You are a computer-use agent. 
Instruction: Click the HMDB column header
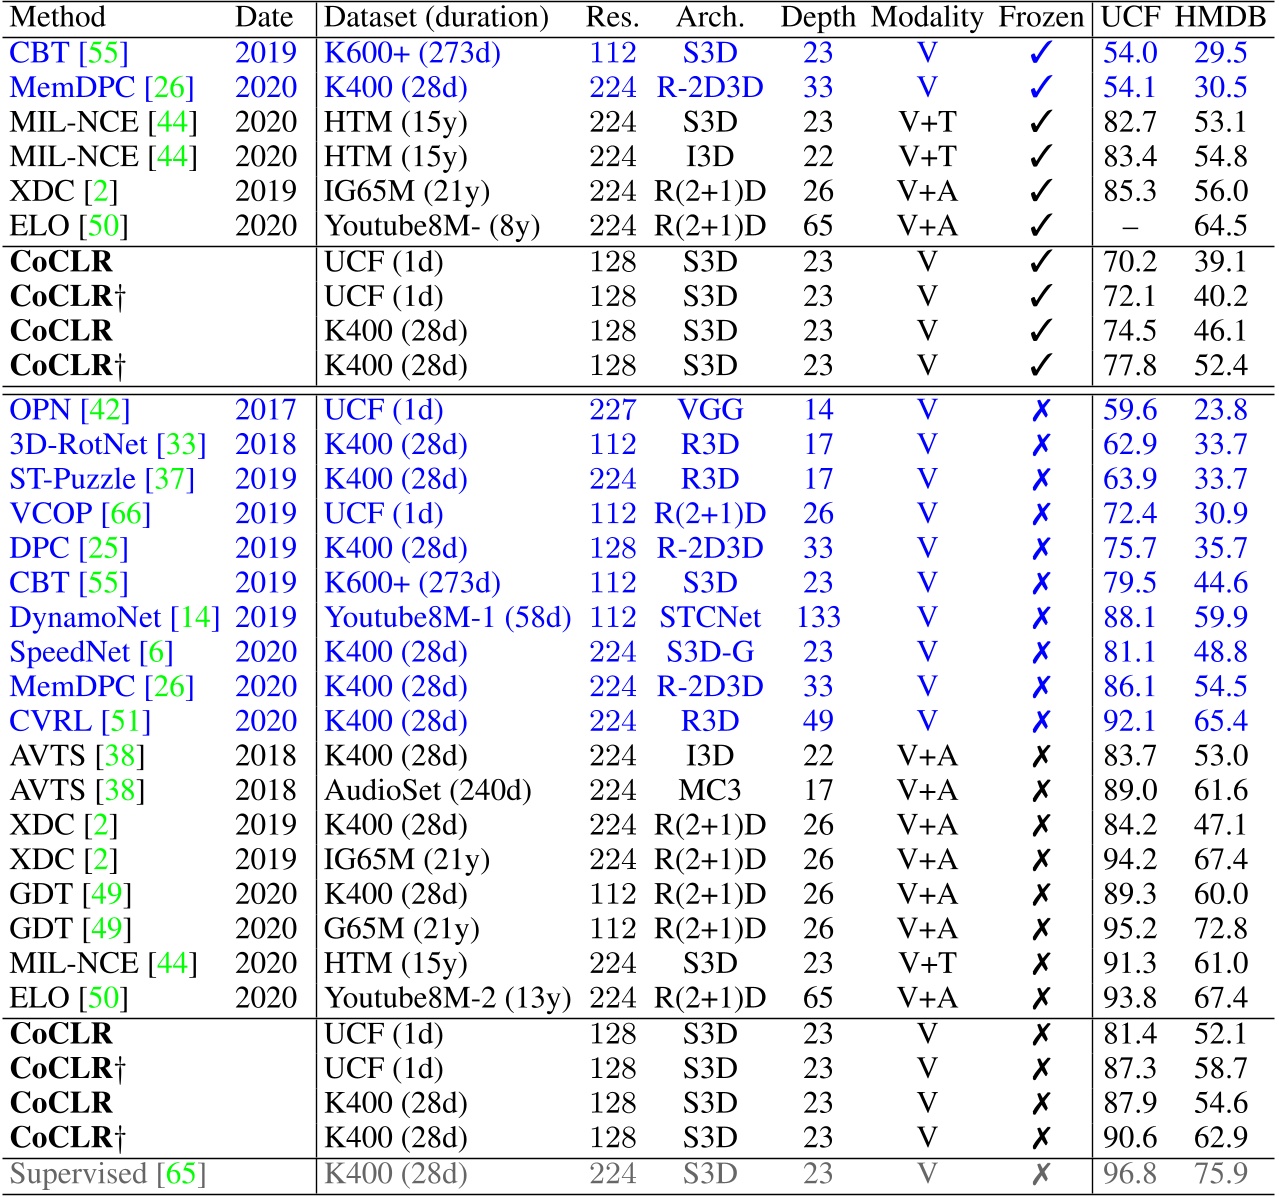(x=1221, y=18)
